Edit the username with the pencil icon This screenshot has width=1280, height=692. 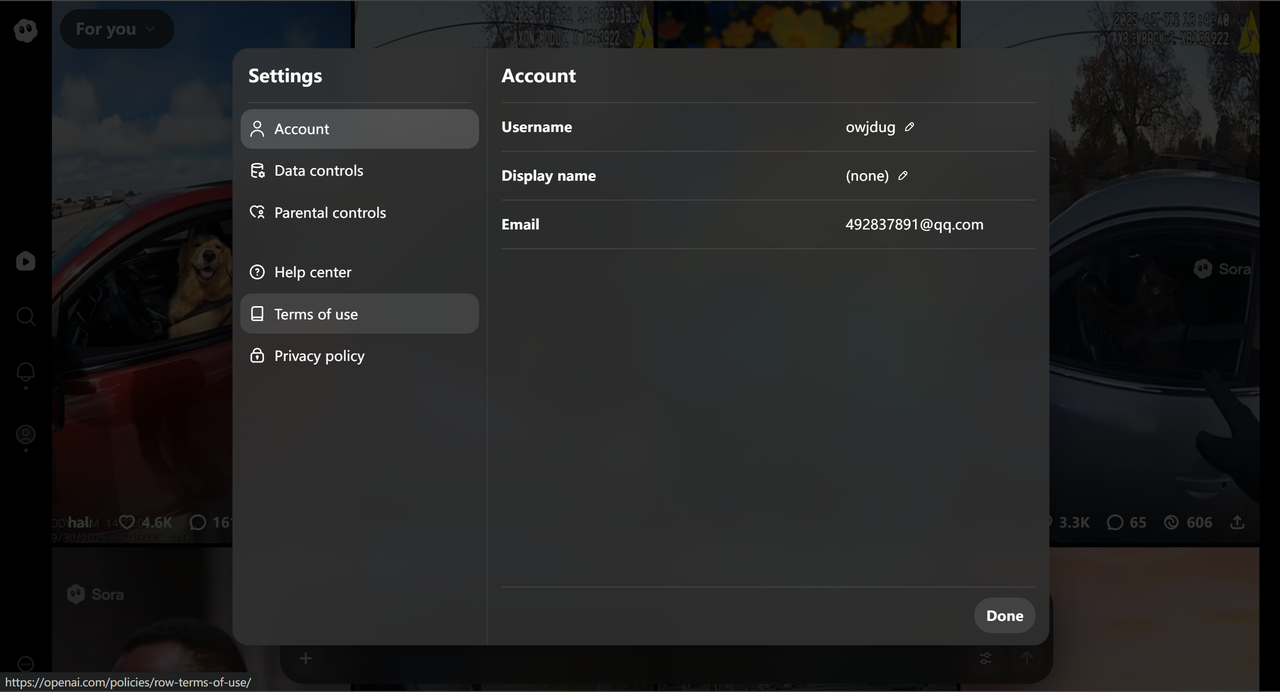point(909,127)
